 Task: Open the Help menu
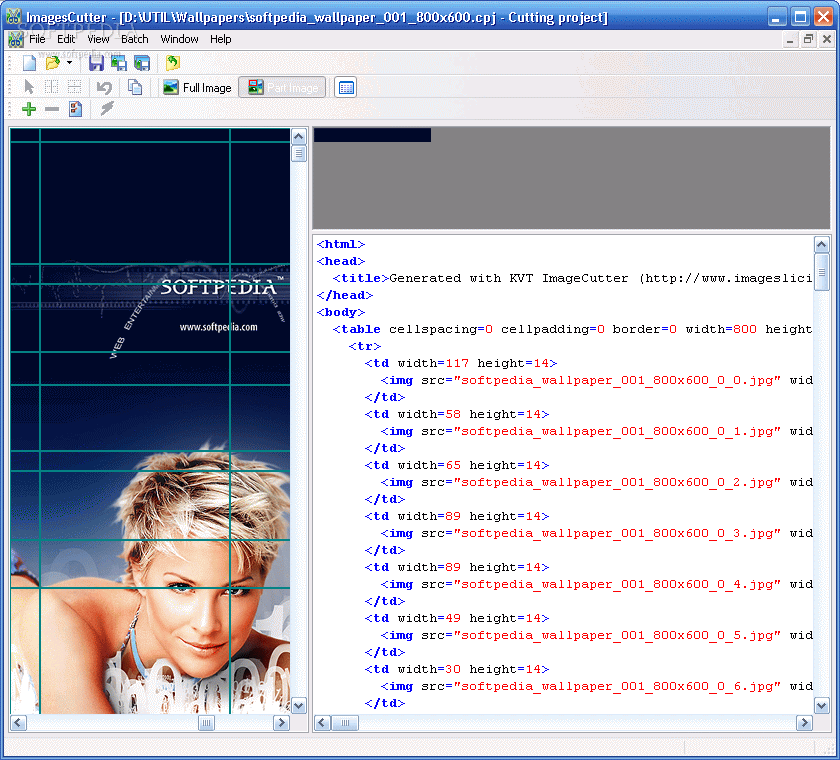pyautogui.click(x=221, y=39)
